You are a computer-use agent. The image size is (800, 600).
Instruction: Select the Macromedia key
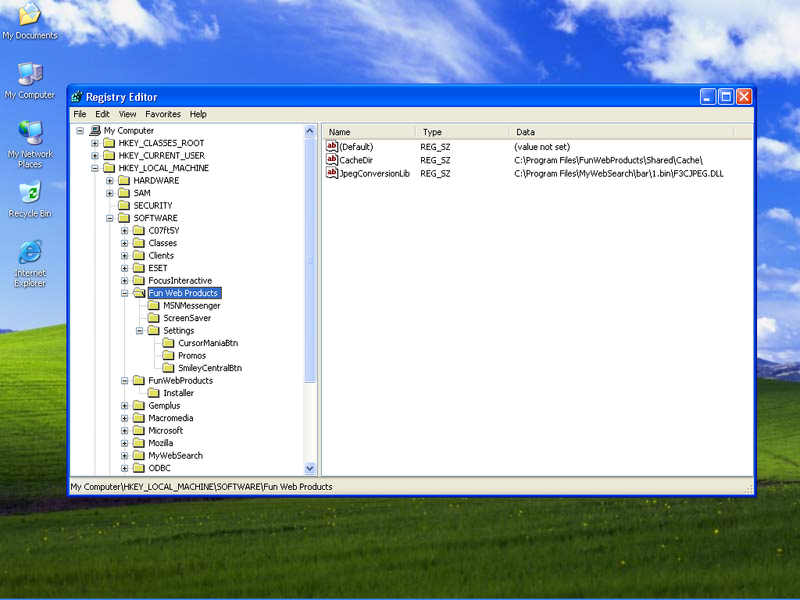click(x=170, y=418)
